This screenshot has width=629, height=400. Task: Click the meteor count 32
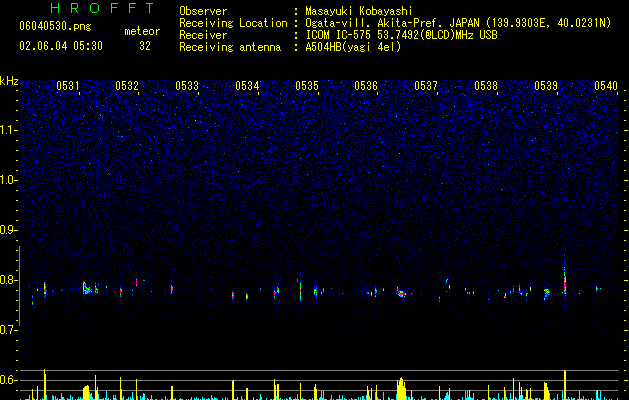point(145,46)
